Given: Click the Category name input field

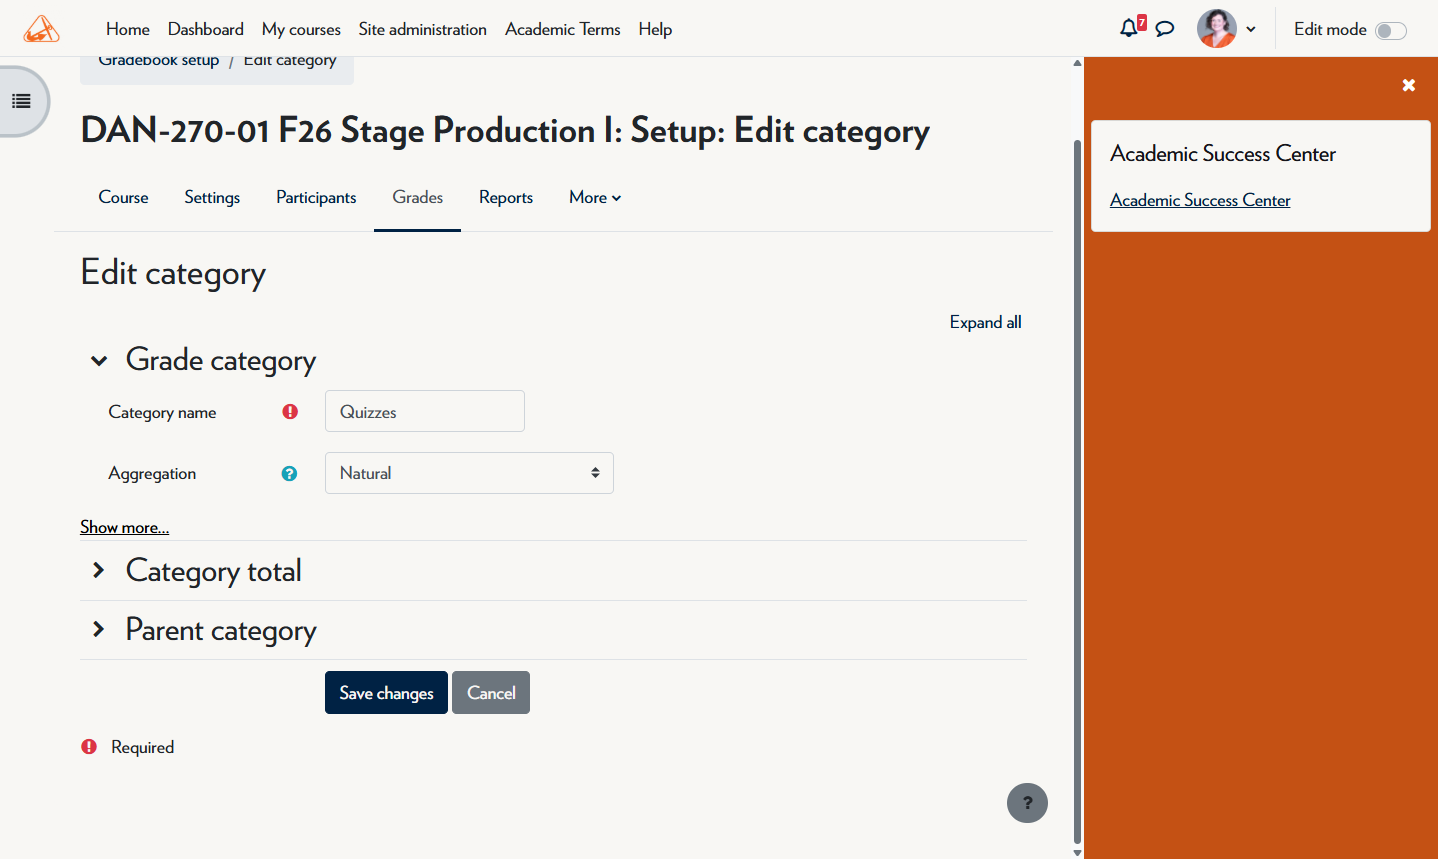Looking at the screenshot, I should (425, 411).
